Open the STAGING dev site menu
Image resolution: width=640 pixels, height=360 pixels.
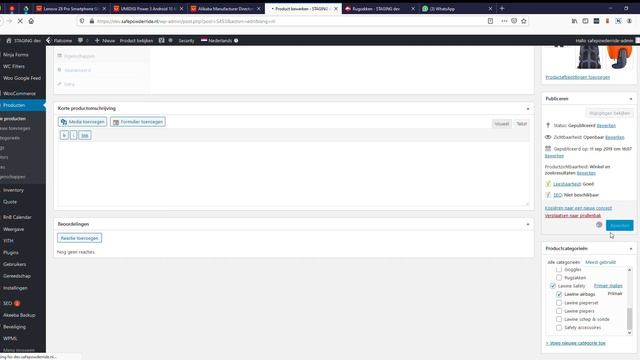(x=23, y=40)
